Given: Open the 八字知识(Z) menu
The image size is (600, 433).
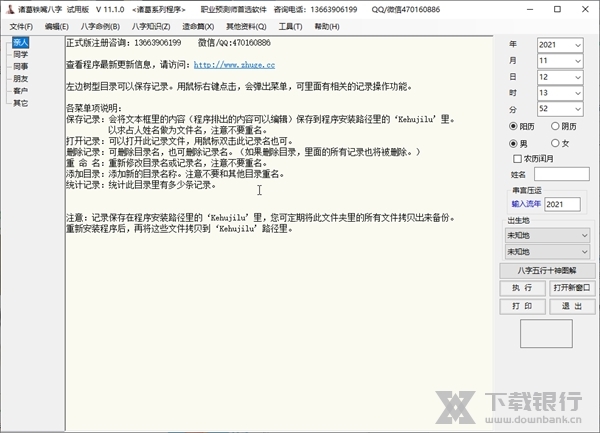Looking at the screenshot, I should pyautogui.click(x=151, y=26).
